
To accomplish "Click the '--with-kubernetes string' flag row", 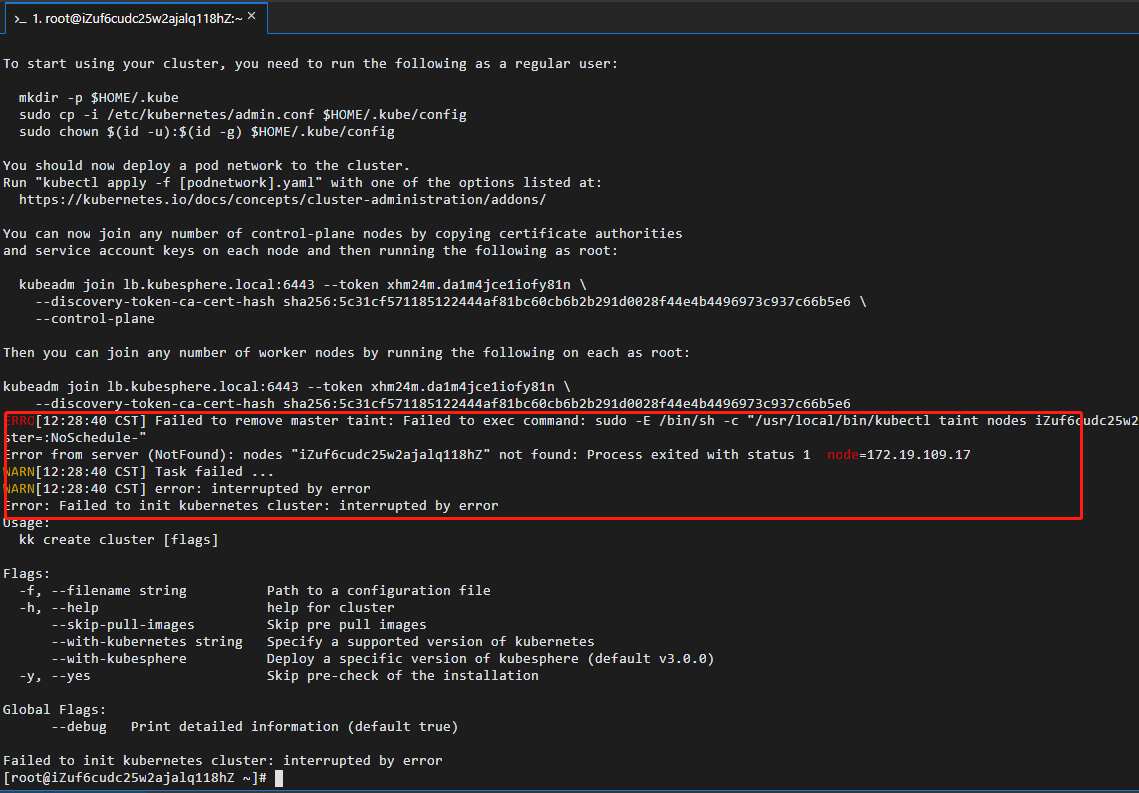I will click(323, 642).
